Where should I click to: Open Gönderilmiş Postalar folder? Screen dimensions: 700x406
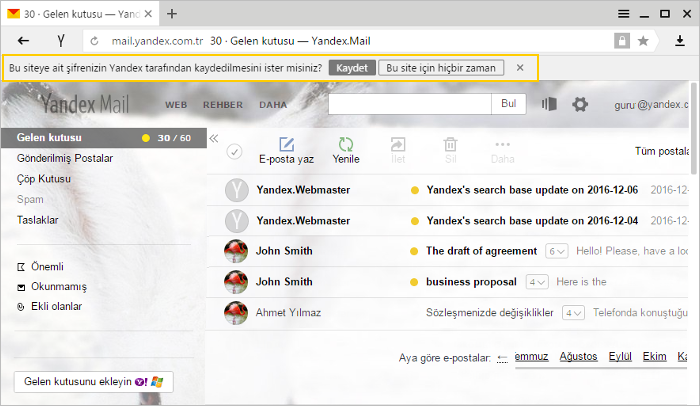[65, 158]
